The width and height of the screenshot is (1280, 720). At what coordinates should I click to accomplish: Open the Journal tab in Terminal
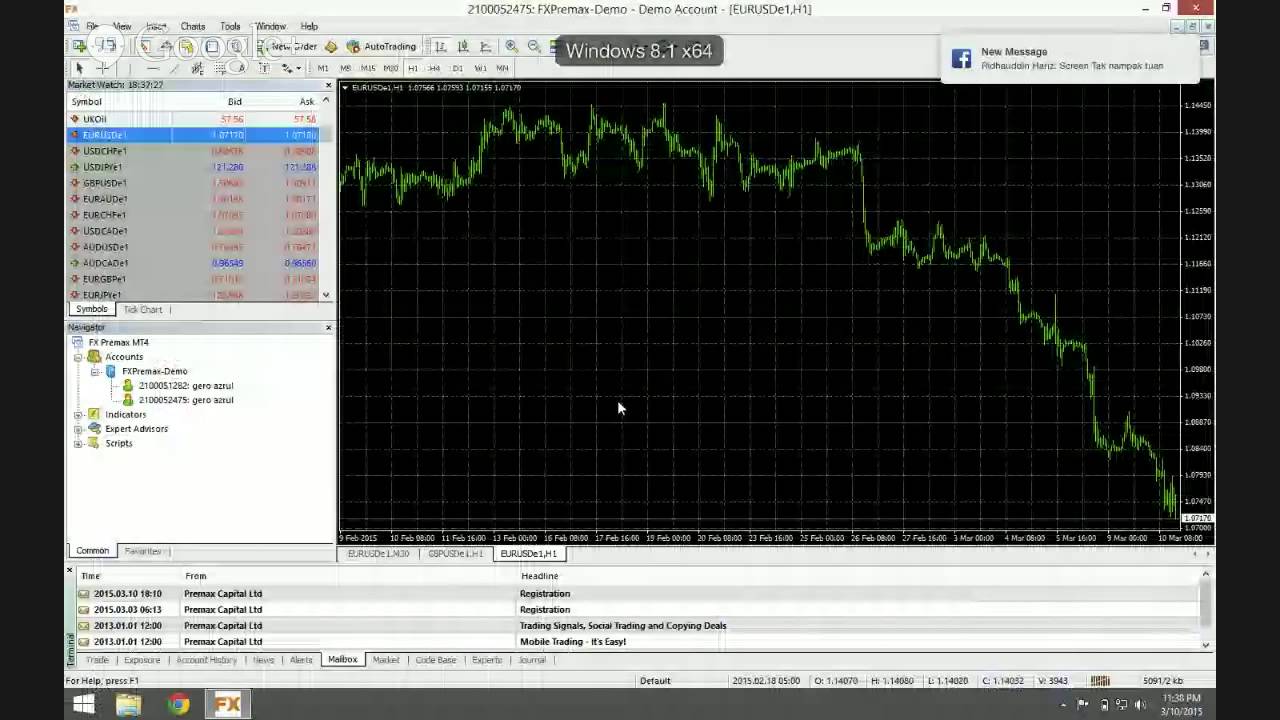(532, 660)
